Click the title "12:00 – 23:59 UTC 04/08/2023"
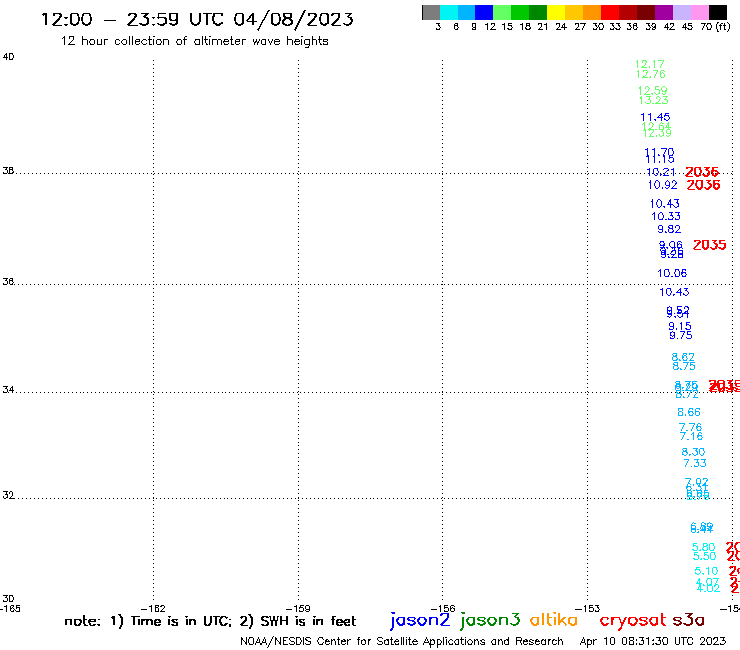Viewport: 740px width, 650px height. coord(197,19)
